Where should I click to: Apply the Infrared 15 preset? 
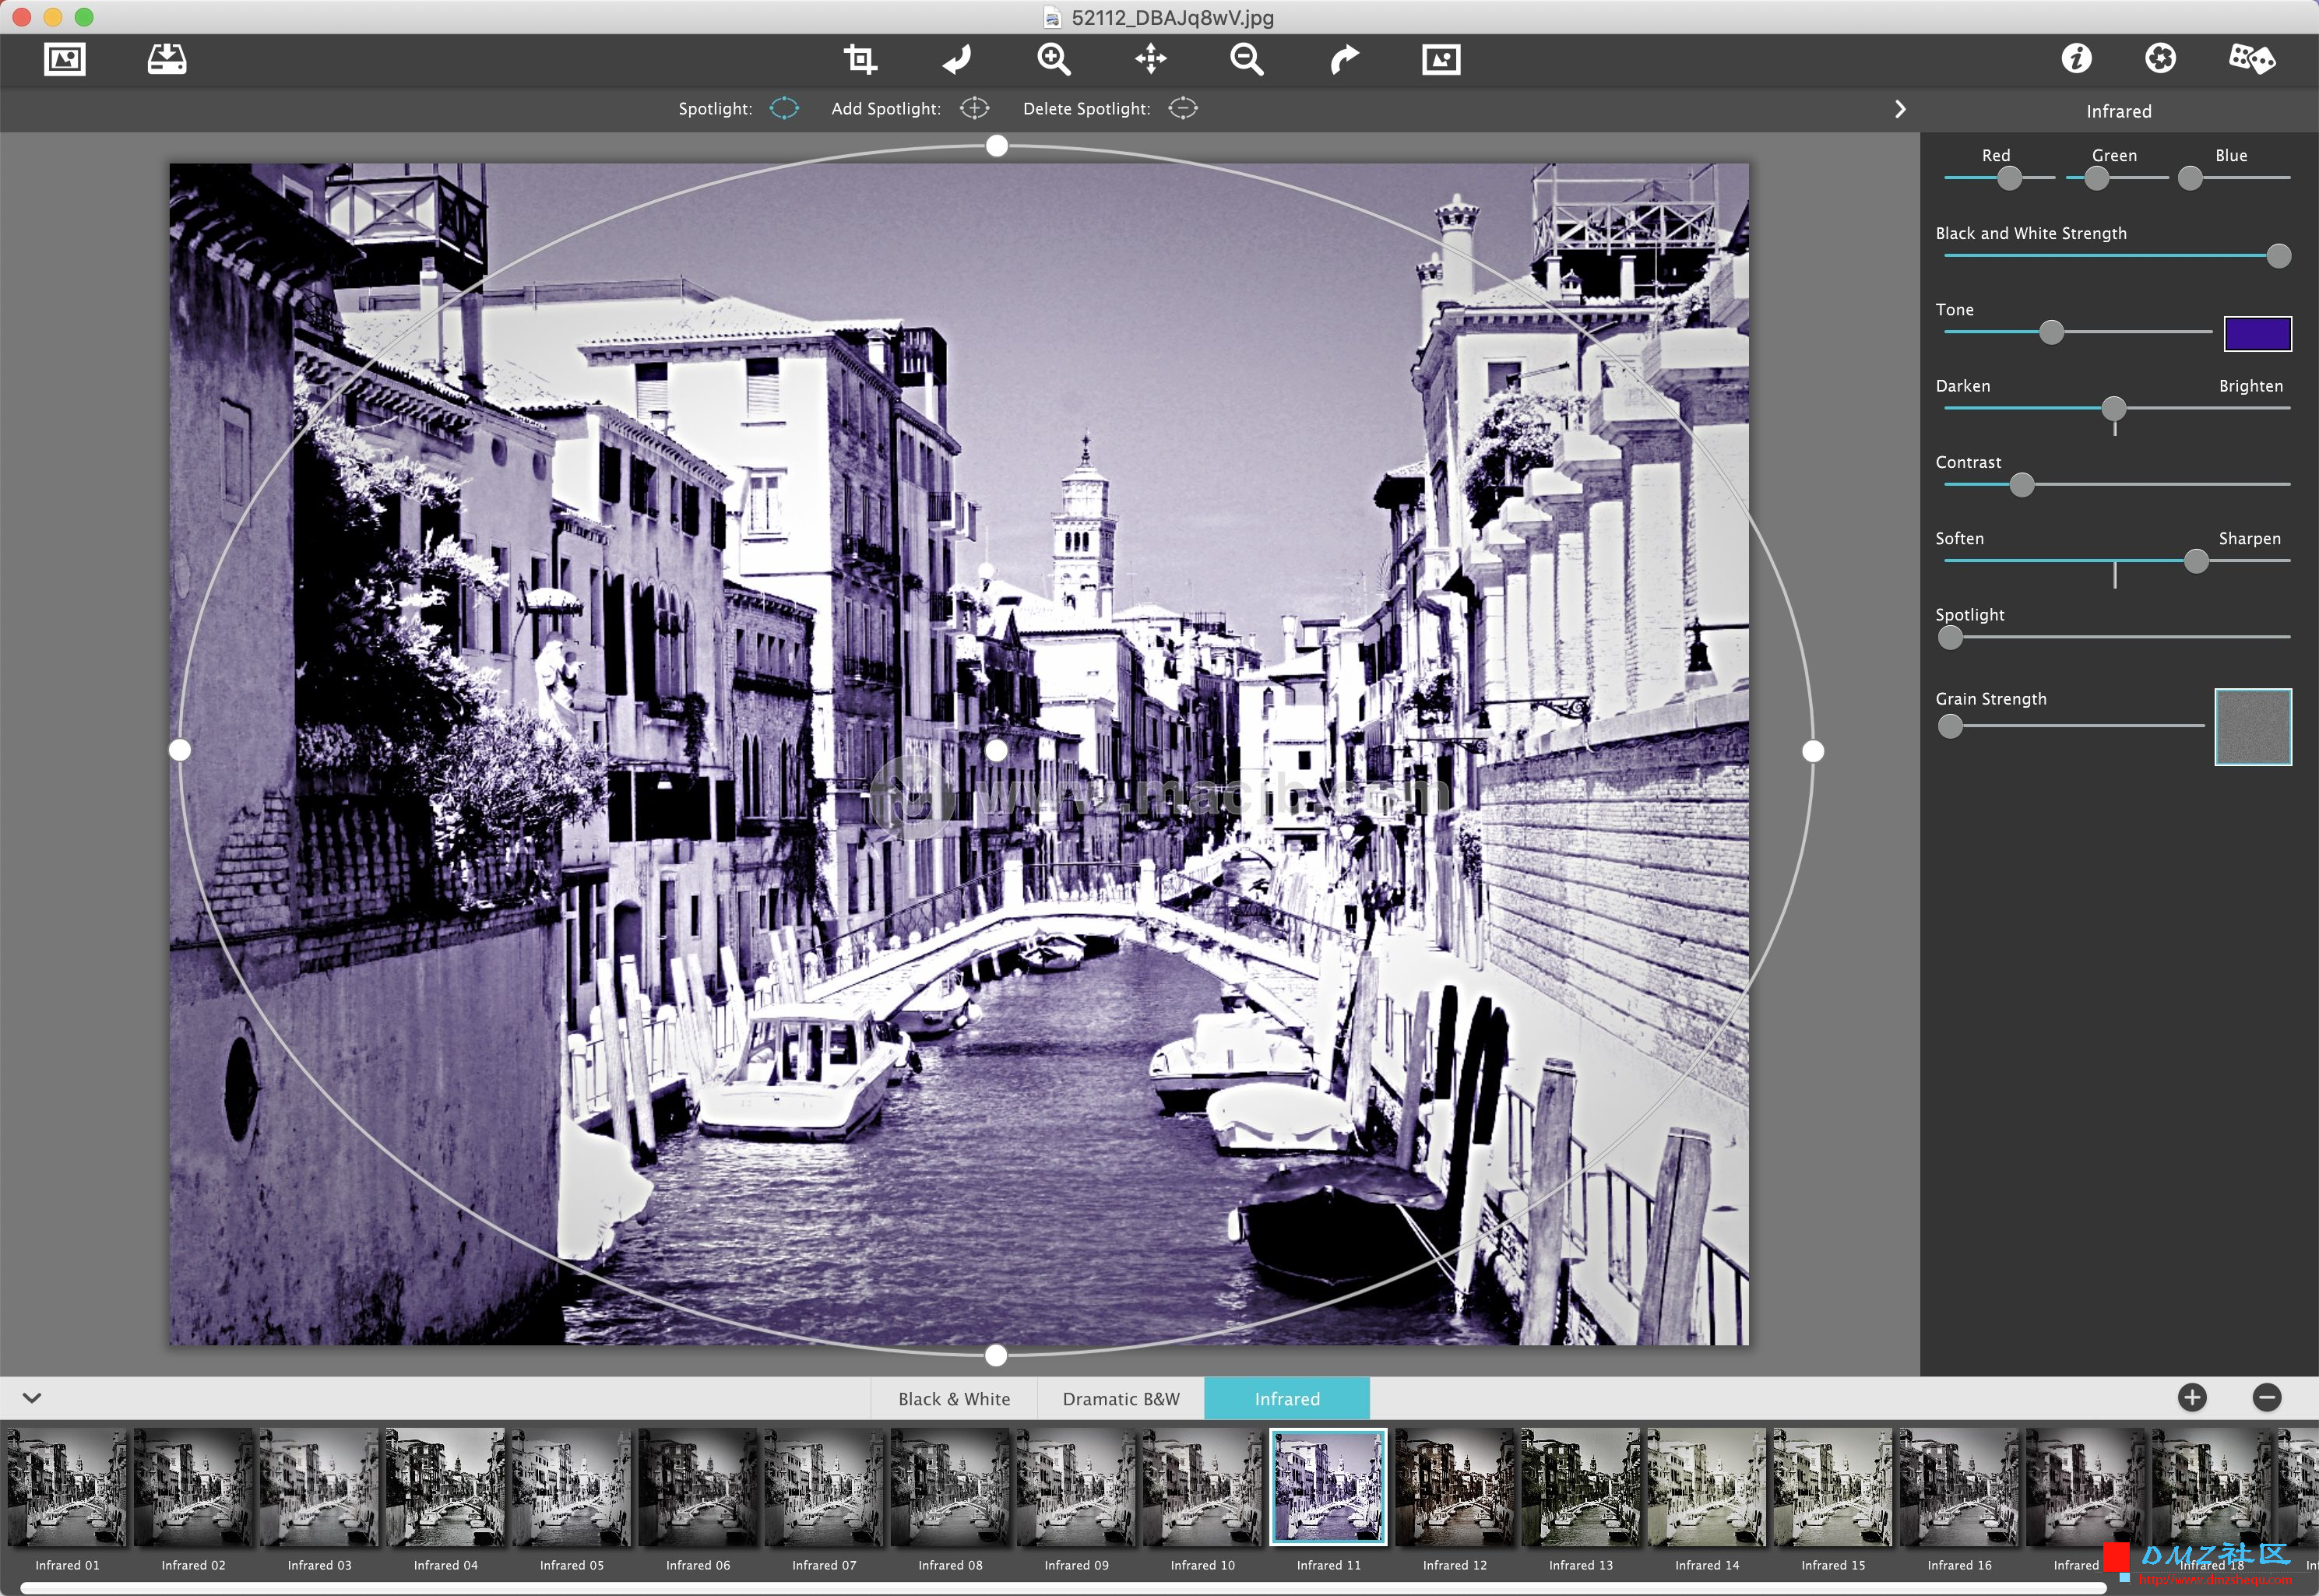pyautogui.click(x=1833, y=1487)
